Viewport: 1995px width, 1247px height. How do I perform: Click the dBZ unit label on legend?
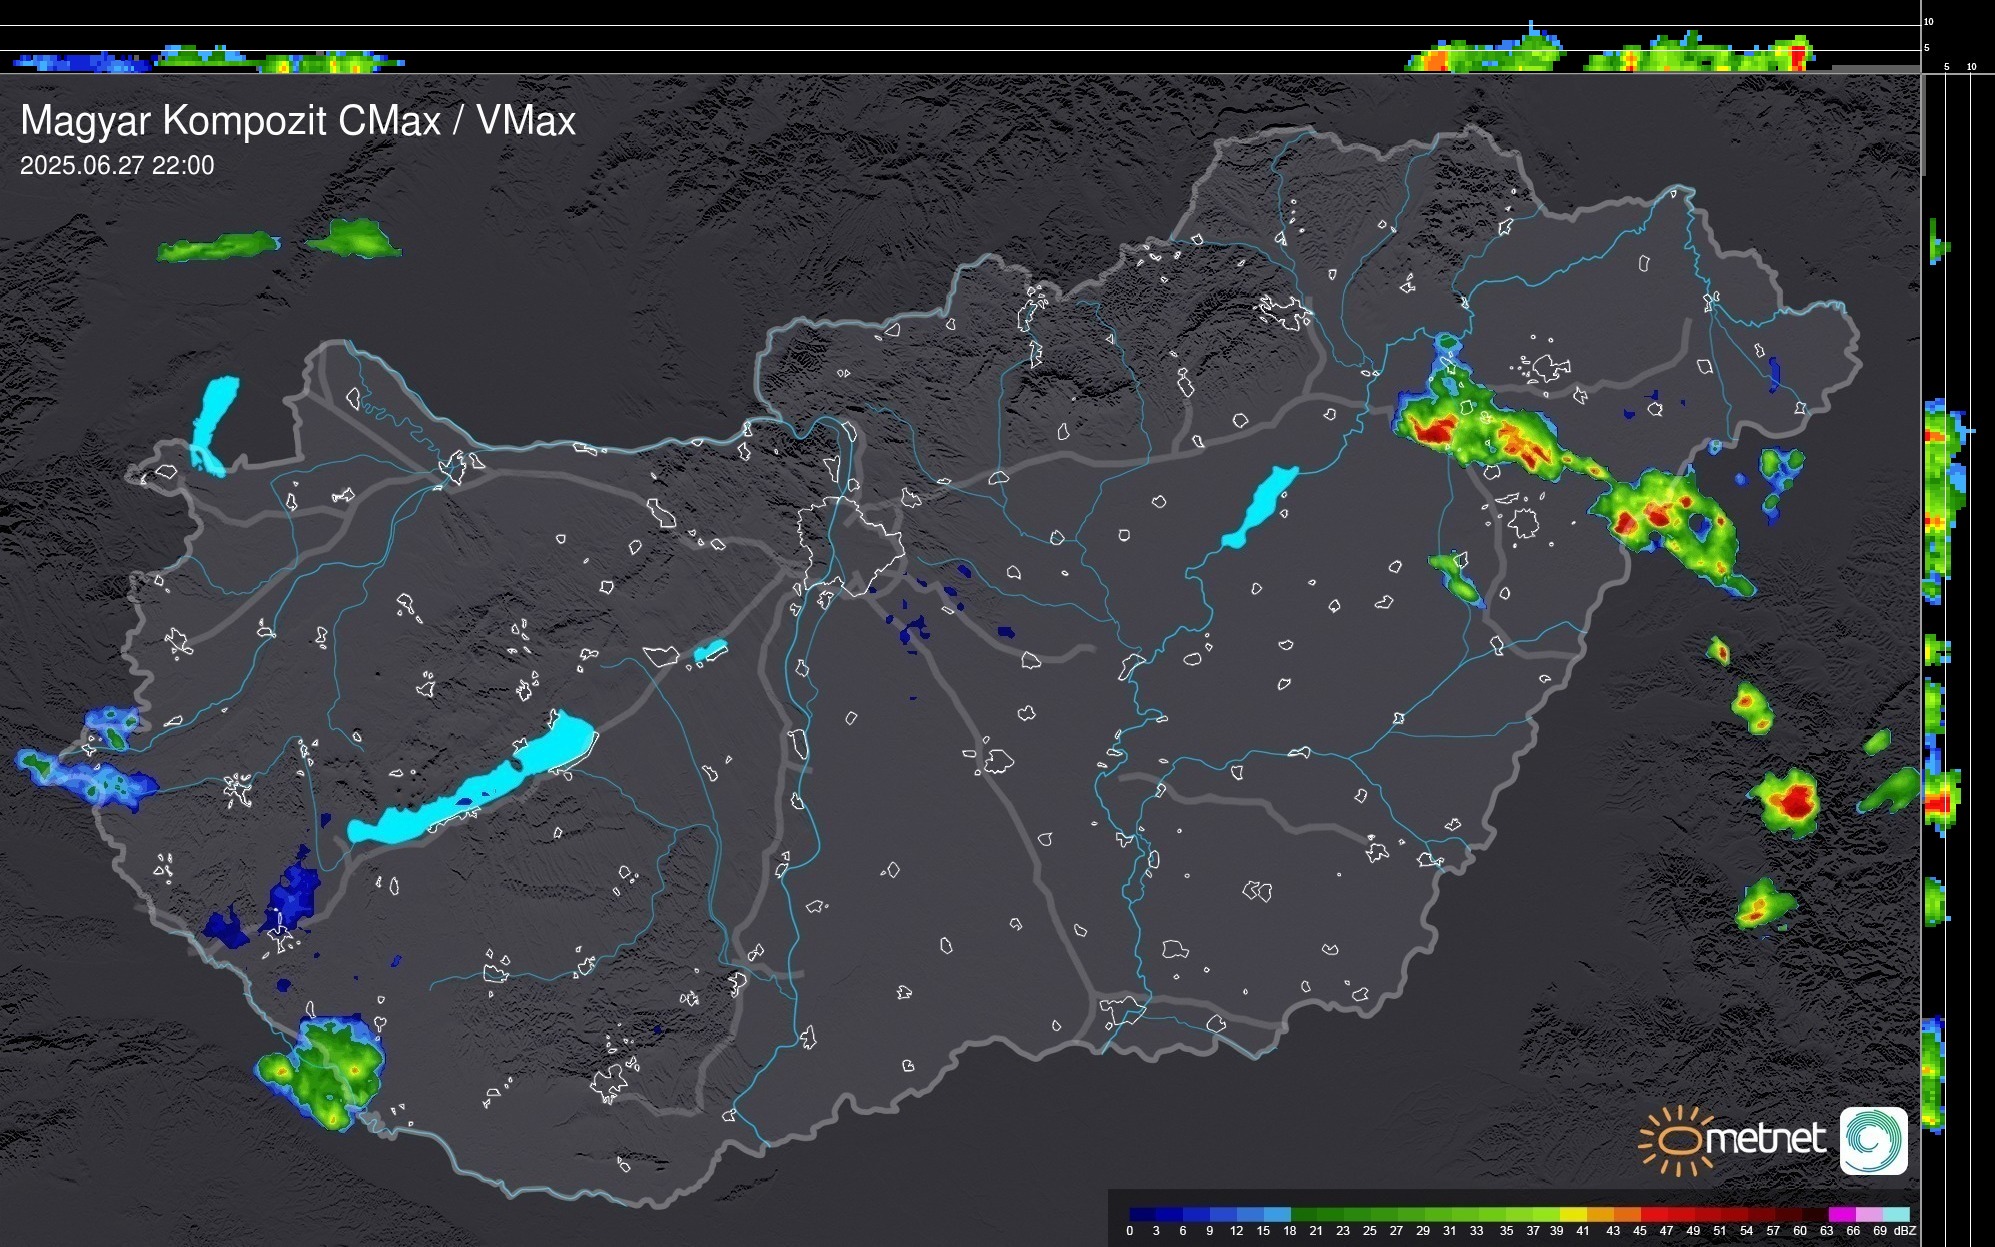coord(1904,1231)
